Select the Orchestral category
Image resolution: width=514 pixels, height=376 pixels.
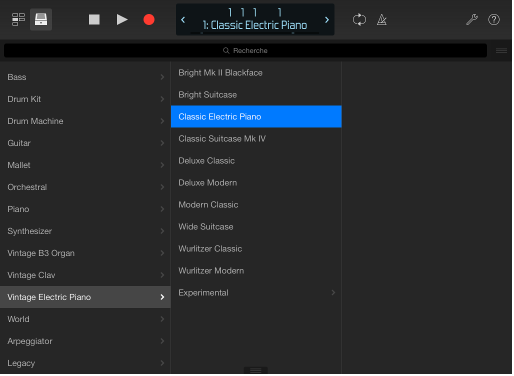click(x=85, y=187)
